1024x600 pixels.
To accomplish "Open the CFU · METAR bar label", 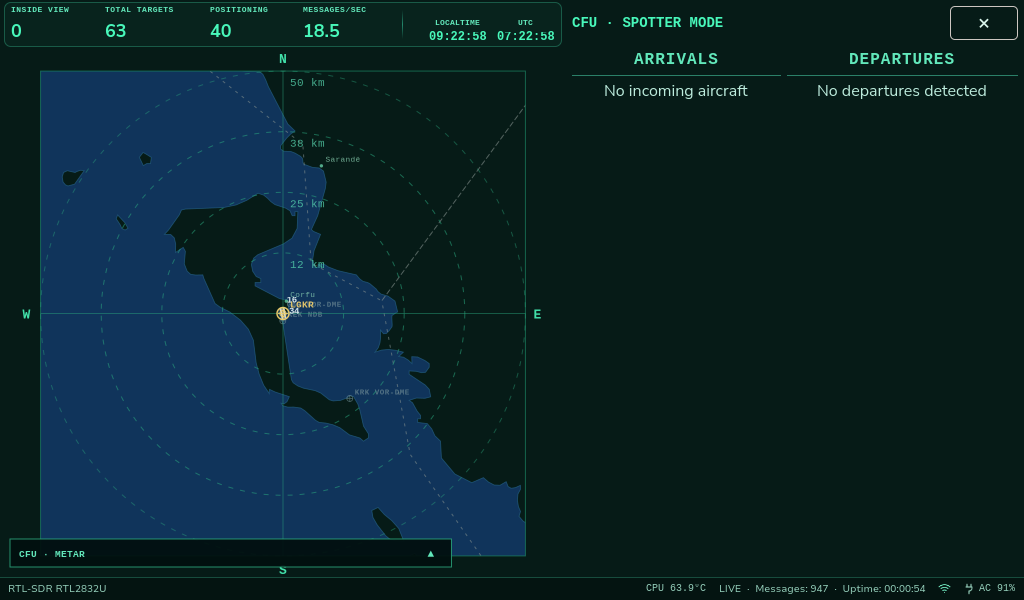I will 52,554.
